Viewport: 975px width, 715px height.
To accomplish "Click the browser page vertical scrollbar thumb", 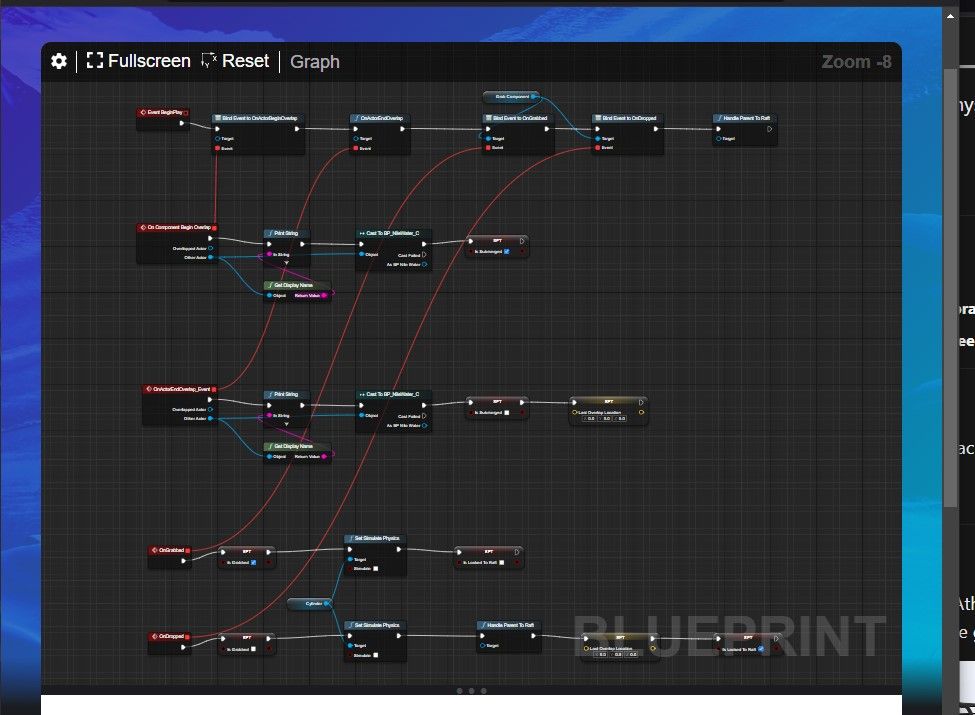I will pyautogui.click(x=950, y=286).
